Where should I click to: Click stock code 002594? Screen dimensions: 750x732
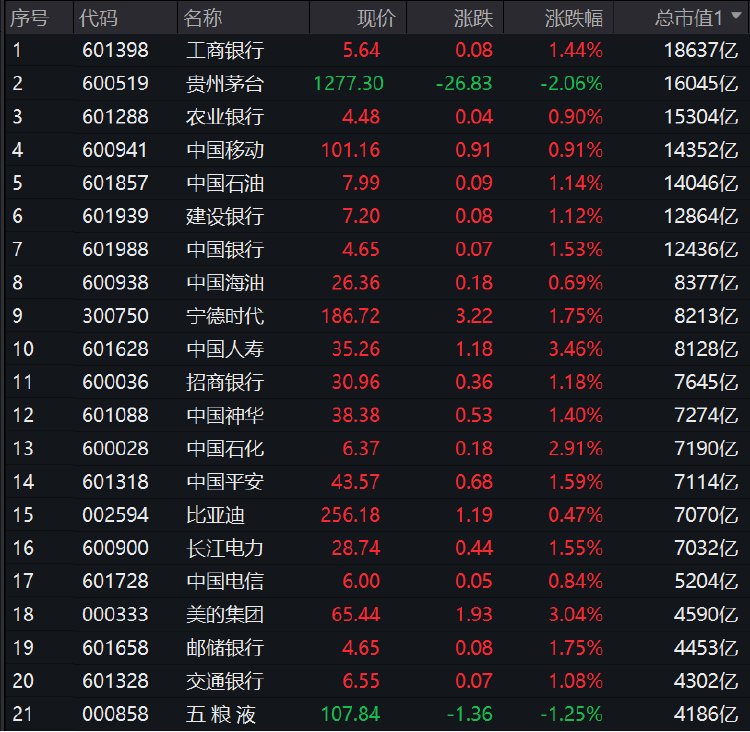(115, 515)
